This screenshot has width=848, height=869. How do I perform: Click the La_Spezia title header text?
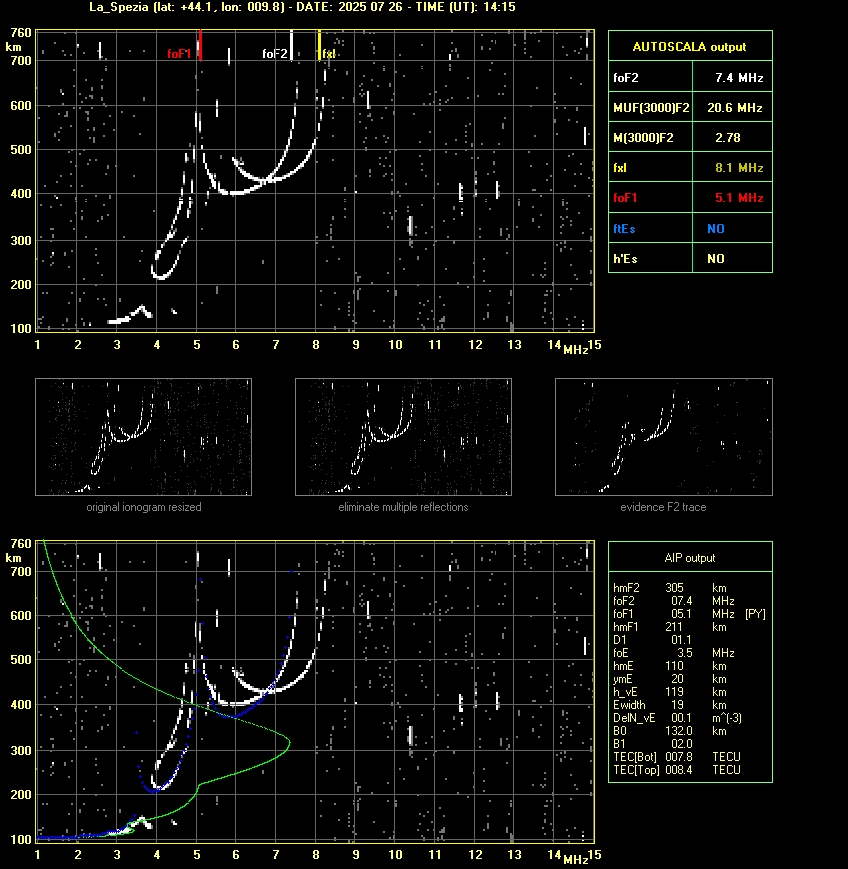(302, 7)
